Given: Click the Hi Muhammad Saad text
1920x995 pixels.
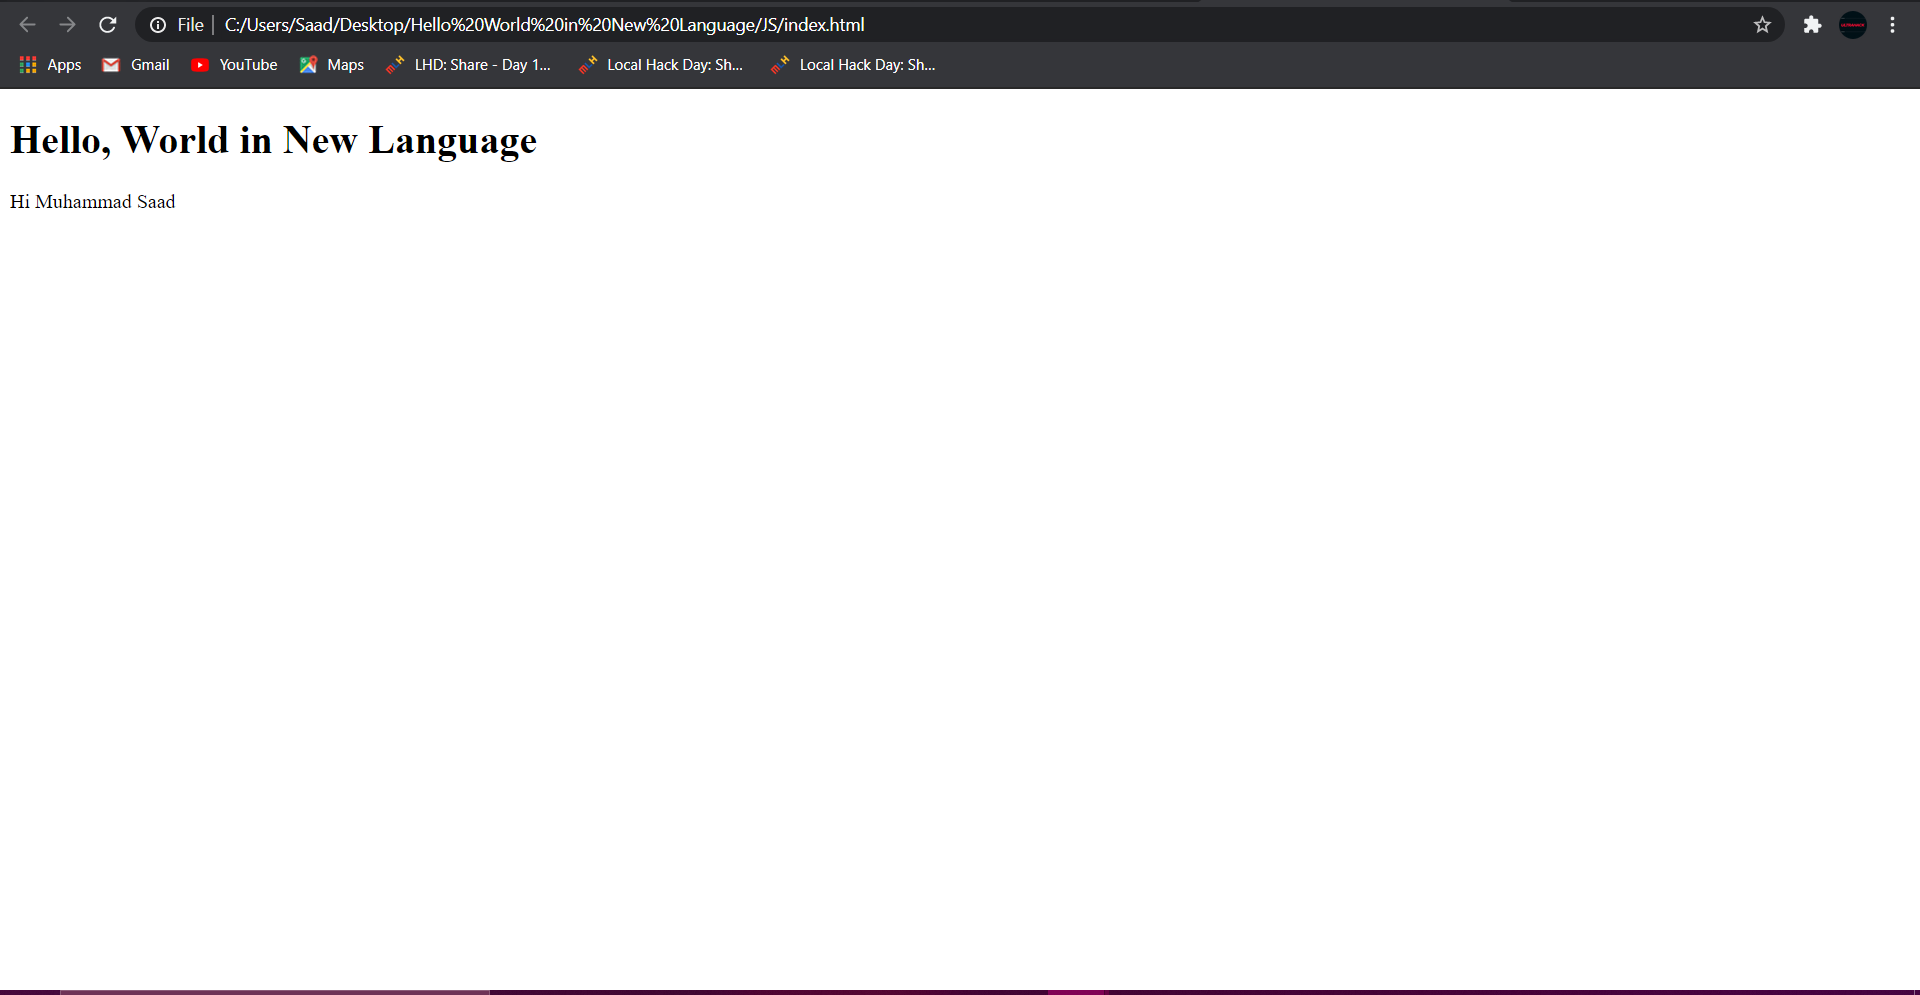Looking at the screenshot, I should tap(93, 202).
